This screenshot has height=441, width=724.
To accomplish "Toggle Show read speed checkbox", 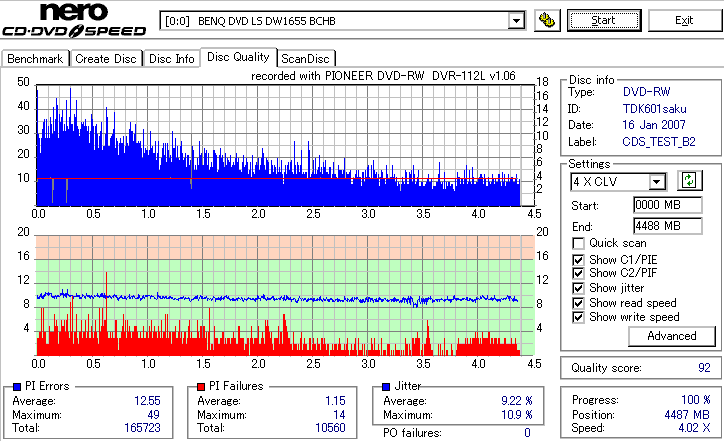I will click(578, 303).
